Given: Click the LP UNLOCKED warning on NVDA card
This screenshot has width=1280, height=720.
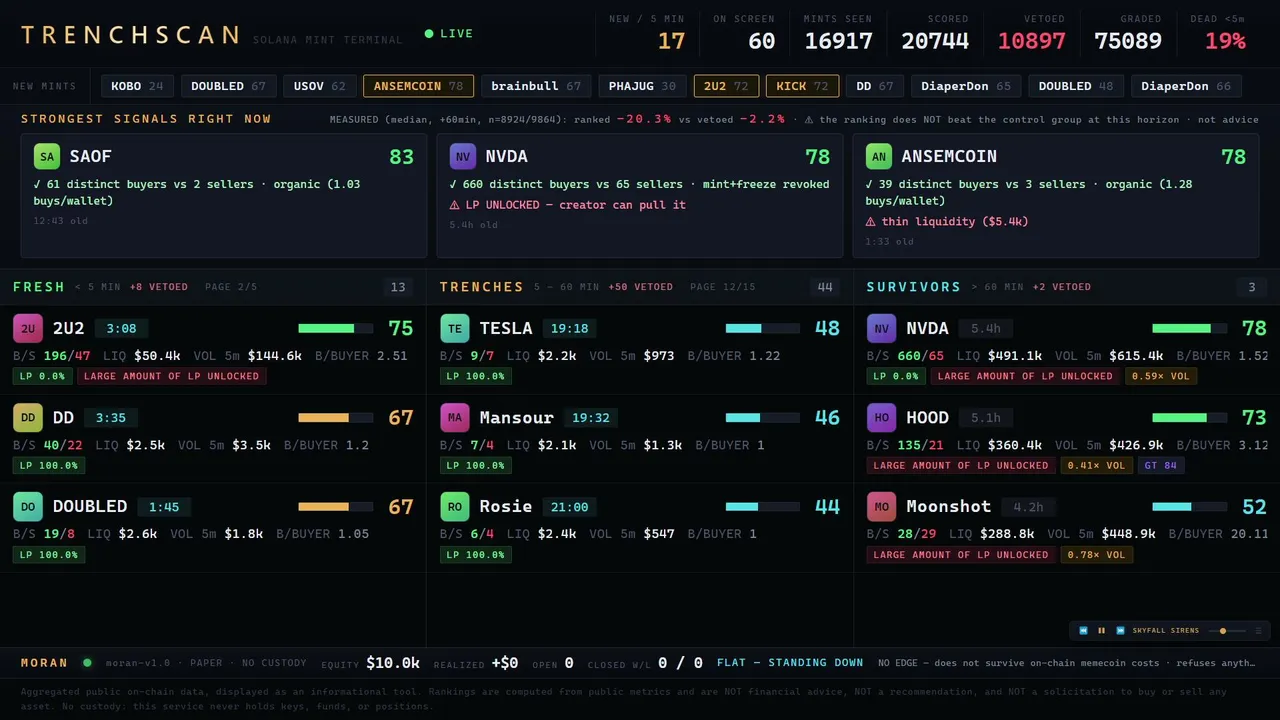Looking at the screenshot, I should pos(567,205).
